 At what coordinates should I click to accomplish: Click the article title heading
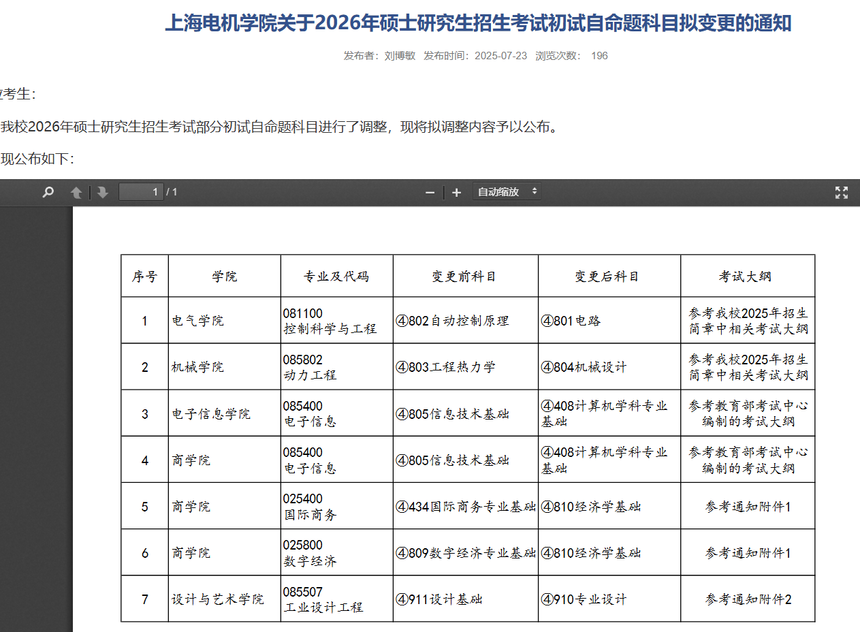484,23
